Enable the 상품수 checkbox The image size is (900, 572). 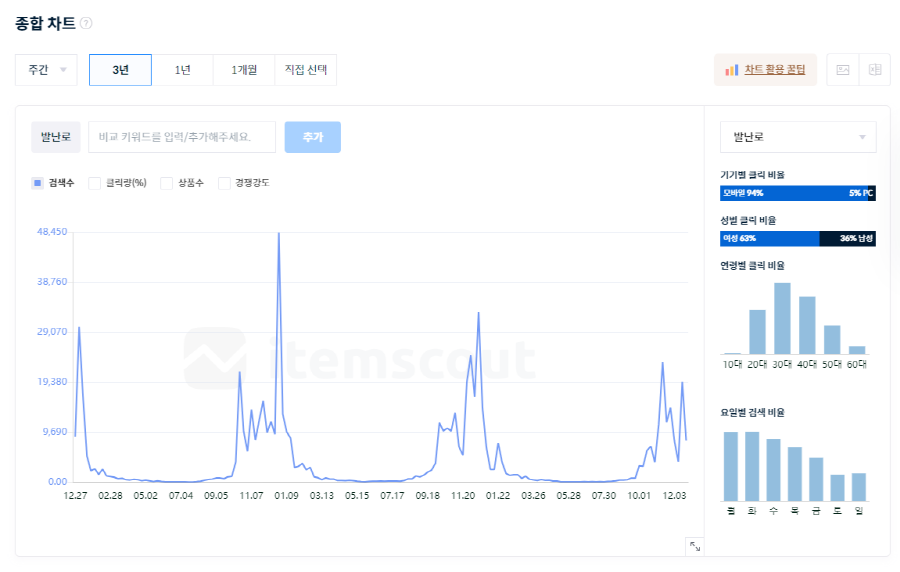(x=166, y=183)
